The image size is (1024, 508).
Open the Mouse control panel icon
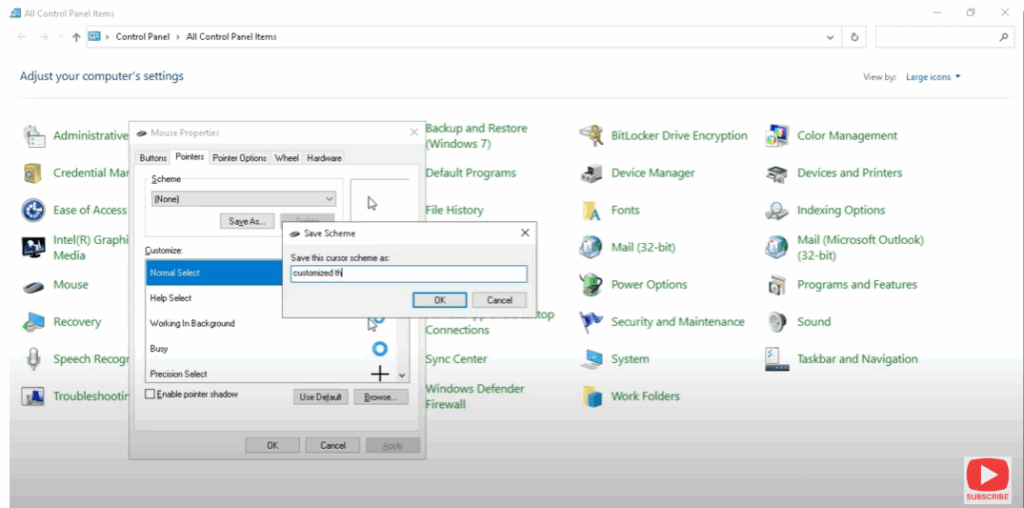33,285
